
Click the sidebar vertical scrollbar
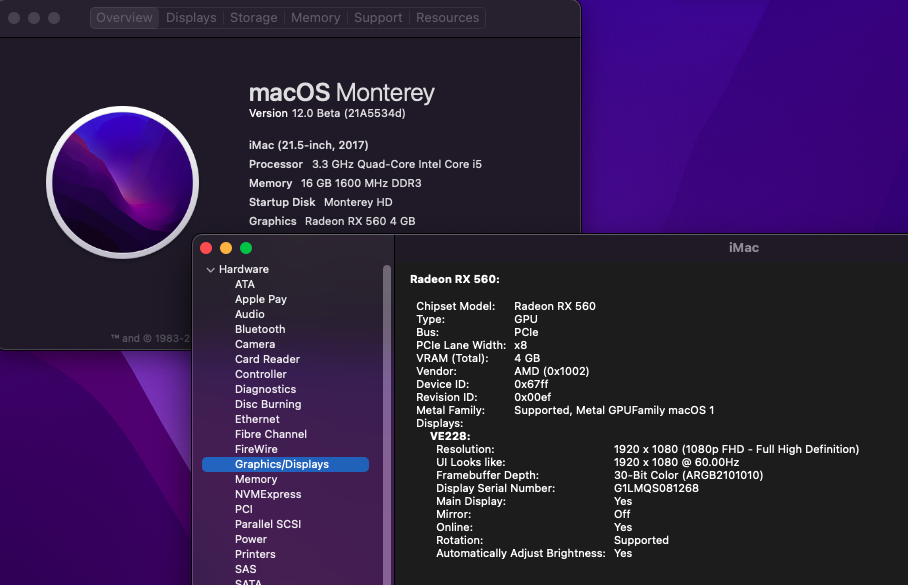pyautogui.click(x=387, y=425)
